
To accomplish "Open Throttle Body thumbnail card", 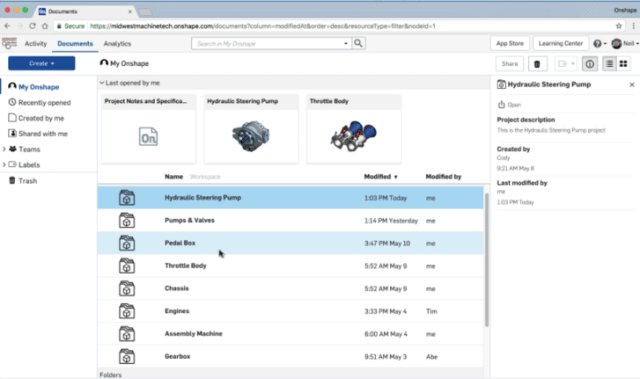I will (x=354, y=129).
